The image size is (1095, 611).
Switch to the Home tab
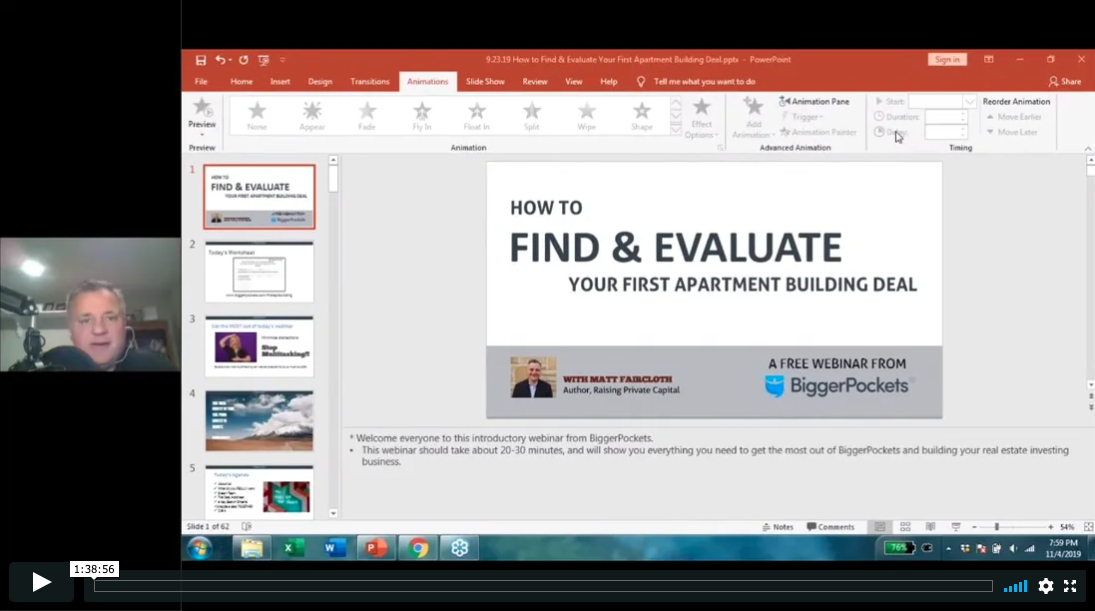[242, 82]
